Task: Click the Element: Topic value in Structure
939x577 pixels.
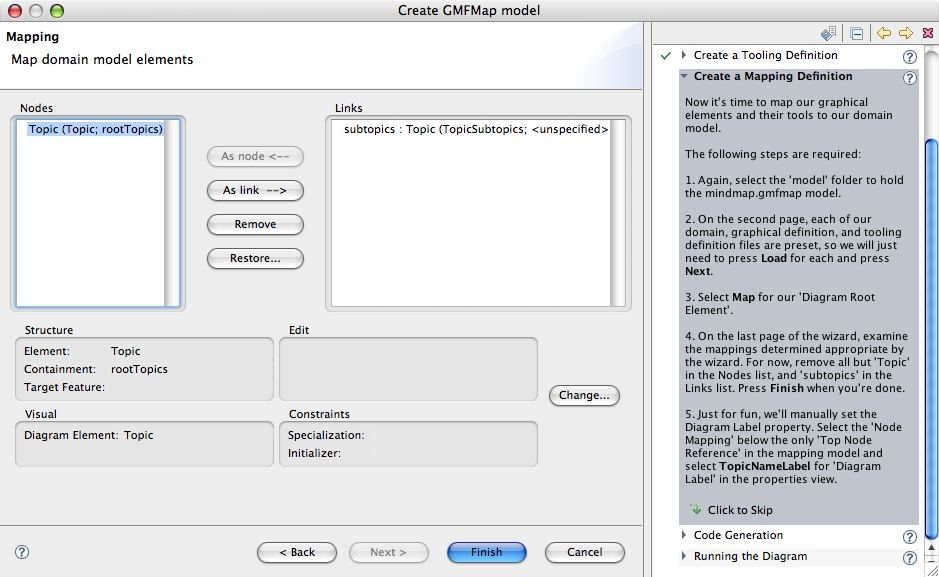Action: click(125, 351)
